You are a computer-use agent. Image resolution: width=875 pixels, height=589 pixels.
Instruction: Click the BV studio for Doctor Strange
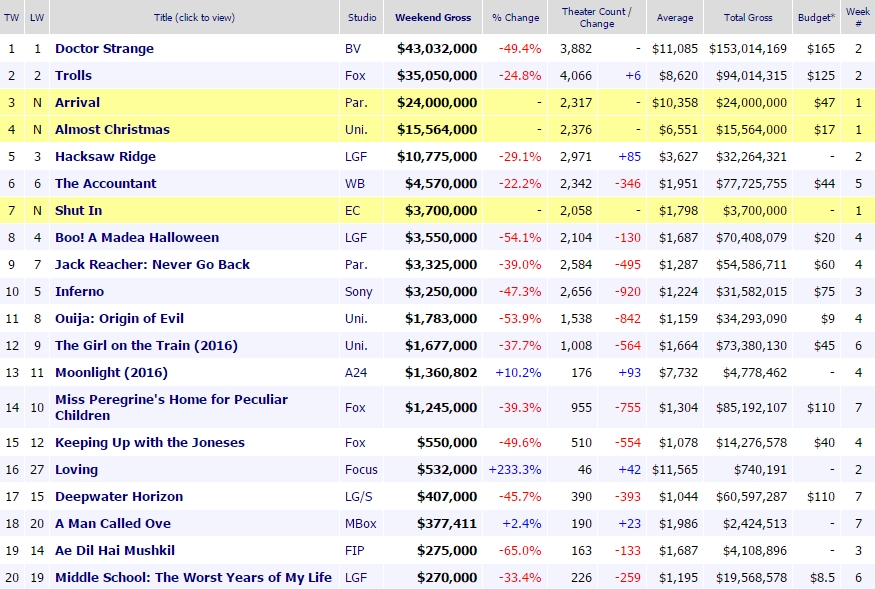coord(353,49)
